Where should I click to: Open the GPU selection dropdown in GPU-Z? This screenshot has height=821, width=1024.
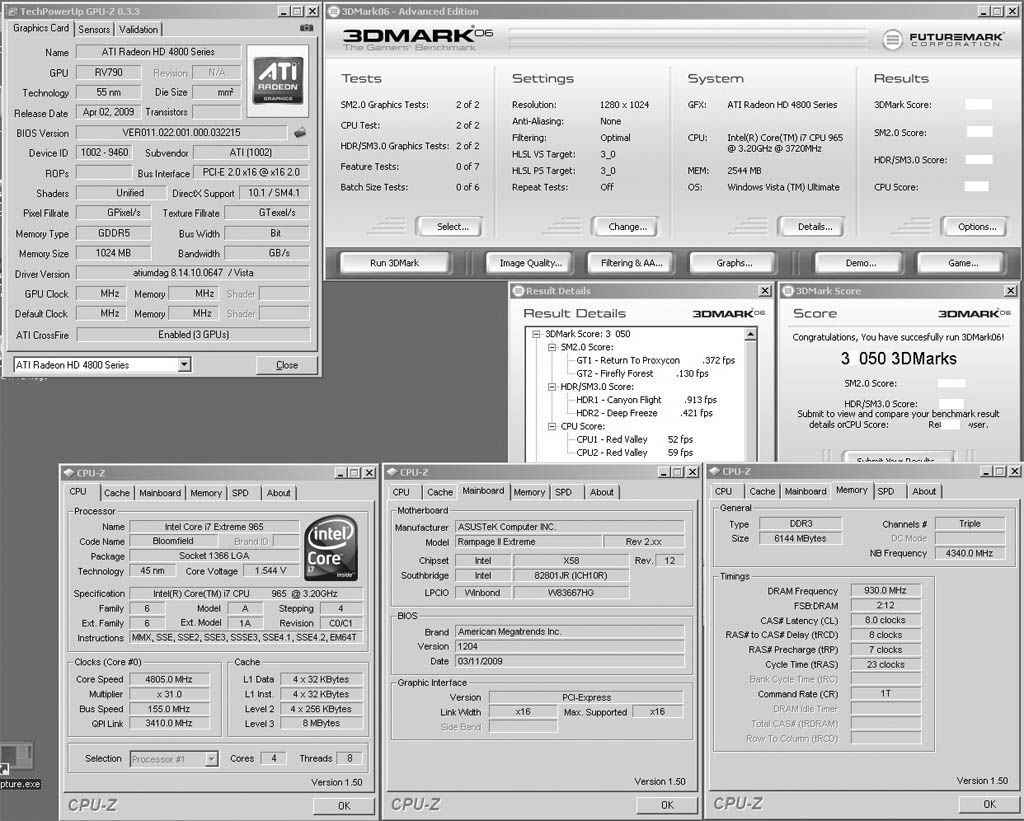click(184, 364)
